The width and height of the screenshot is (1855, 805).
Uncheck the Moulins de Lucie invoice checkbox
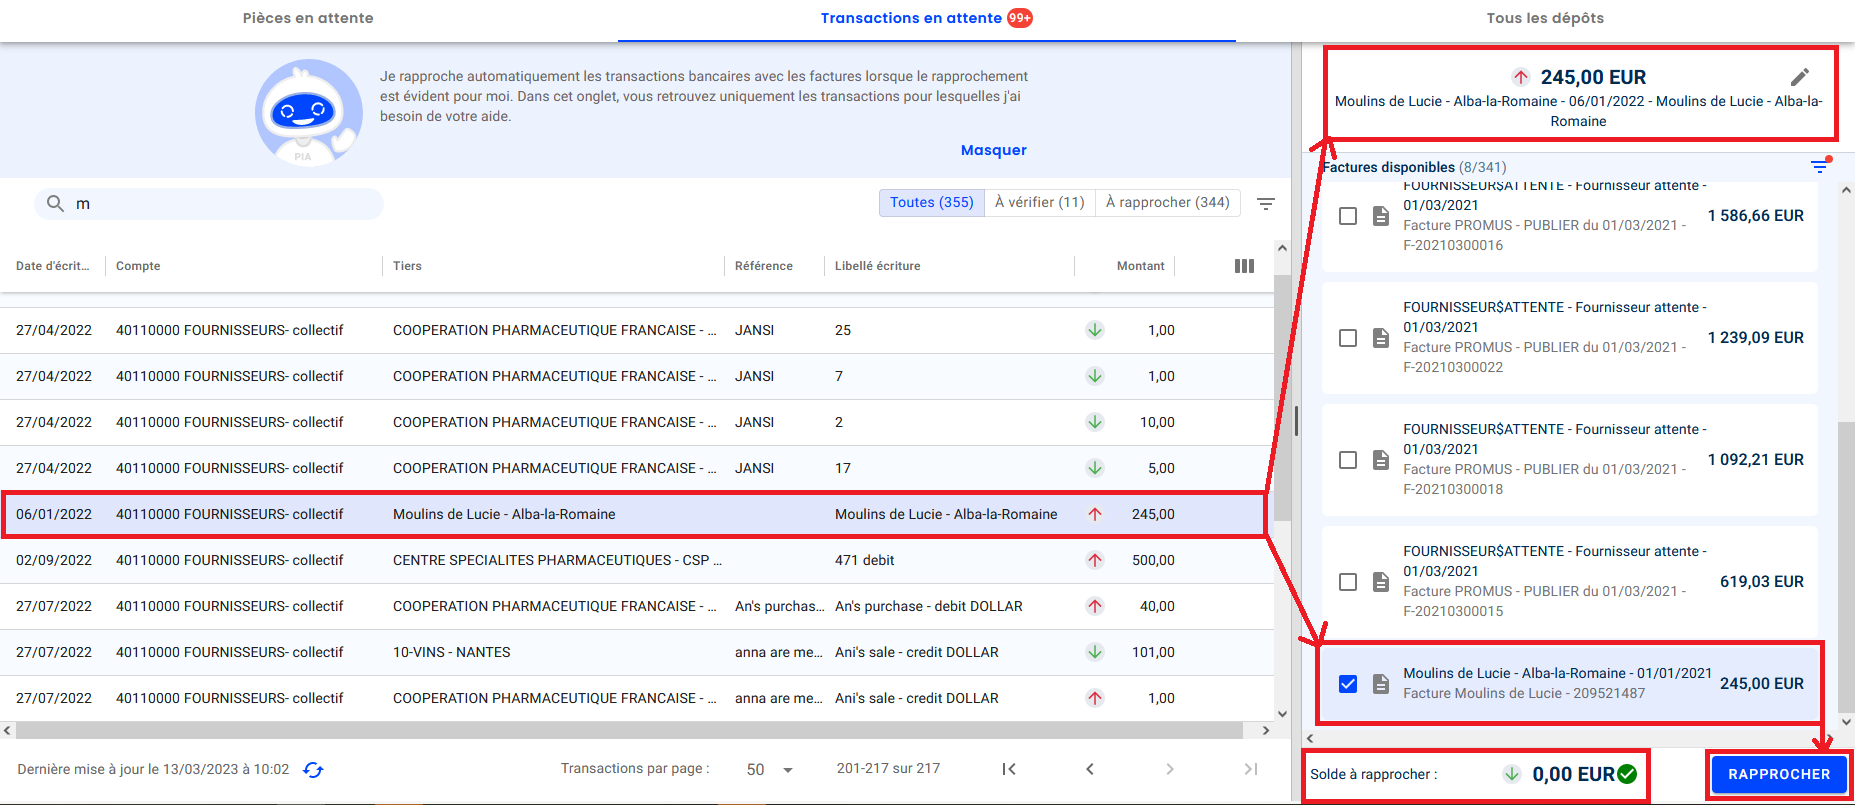coord(1348,684)
